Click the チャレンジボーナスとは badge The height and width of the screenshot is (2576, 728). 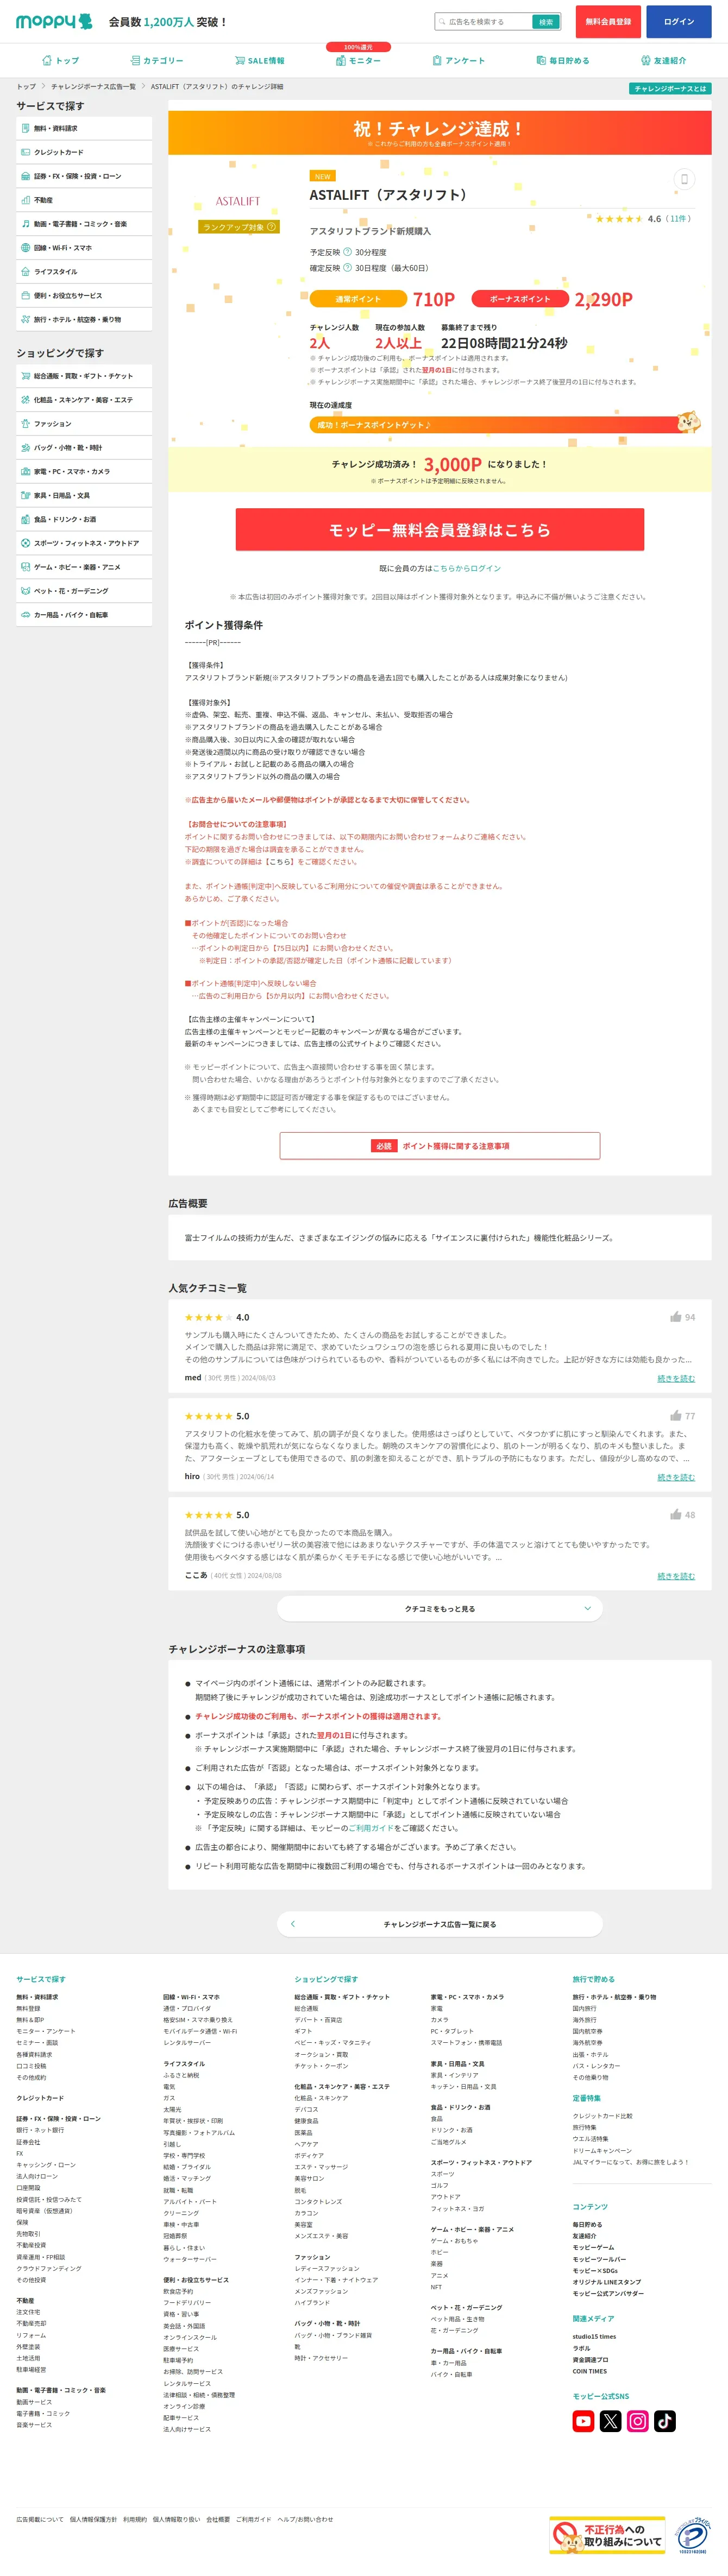coord(670,88)
